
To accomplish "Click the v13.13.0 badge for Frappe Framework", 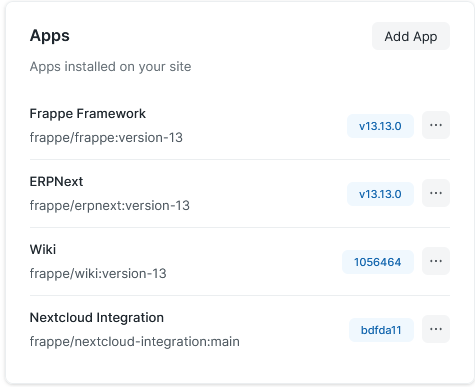I will pyautogui.click(x=380, y=126).
